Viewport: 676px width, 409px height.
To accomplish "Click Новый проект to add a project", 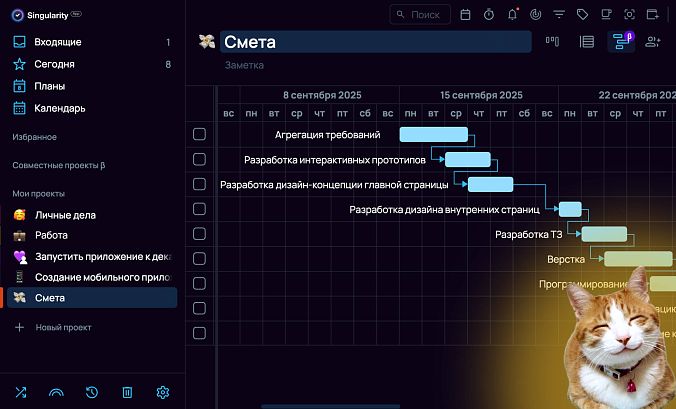I will coord(63,327).
